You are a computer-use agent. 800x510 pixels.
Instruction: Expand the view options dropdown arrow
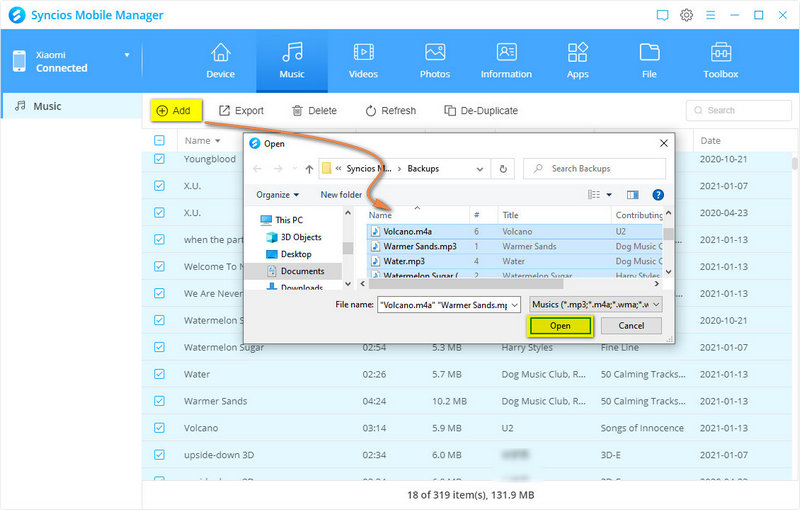(x=609, y=194)
